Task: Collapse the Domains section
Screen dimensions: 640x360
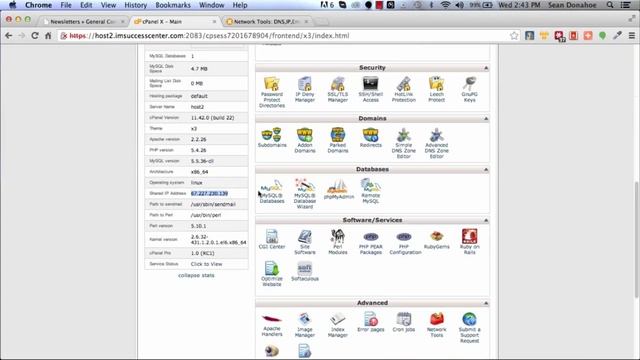Action: tap(486, 118)
